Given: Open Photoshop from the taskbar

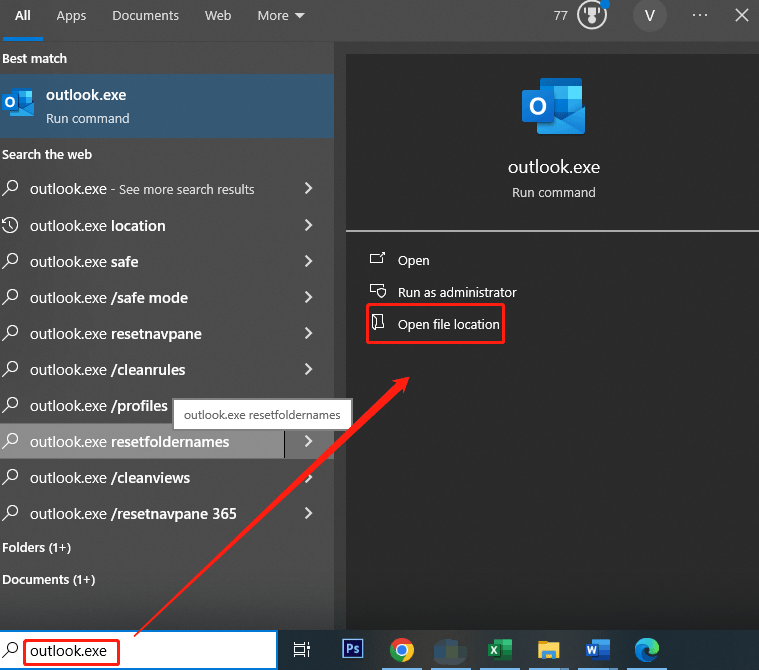Looking at the screenshot, I should click(x=353, y=650).
